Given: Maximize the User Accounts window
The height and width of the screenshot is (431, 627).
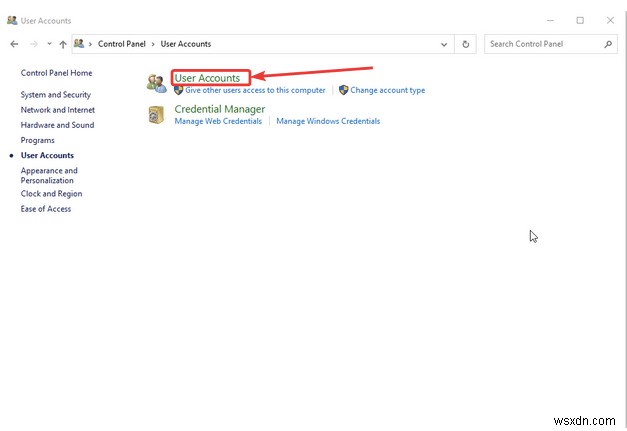Looking at the screenshot, I should coord(580,20).
